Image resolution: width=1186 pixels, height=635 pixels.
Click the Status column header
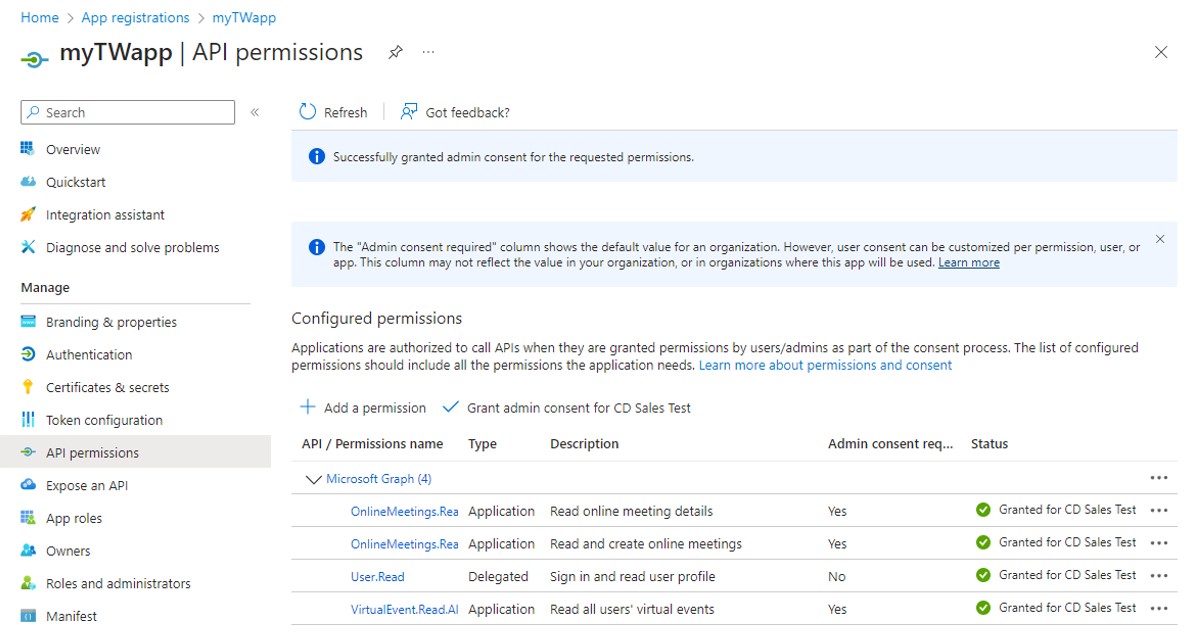(x=989, y=444)
